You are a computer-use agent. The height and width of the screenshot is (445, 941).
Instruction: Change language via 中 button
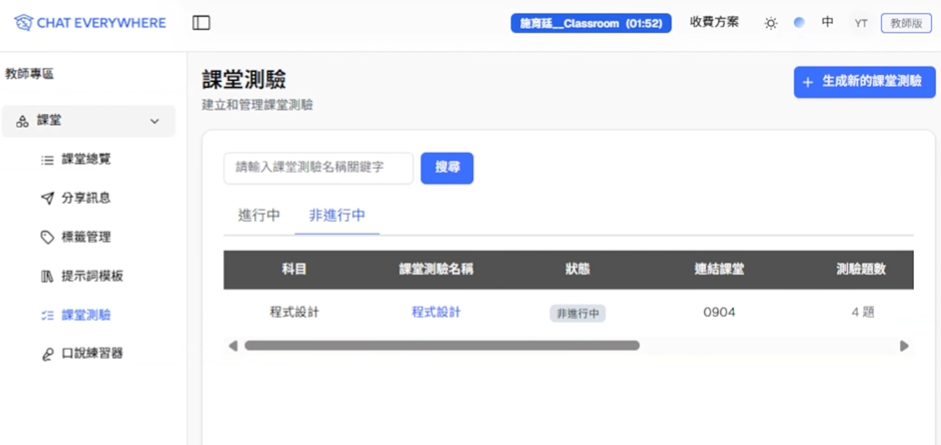point(828,23)
